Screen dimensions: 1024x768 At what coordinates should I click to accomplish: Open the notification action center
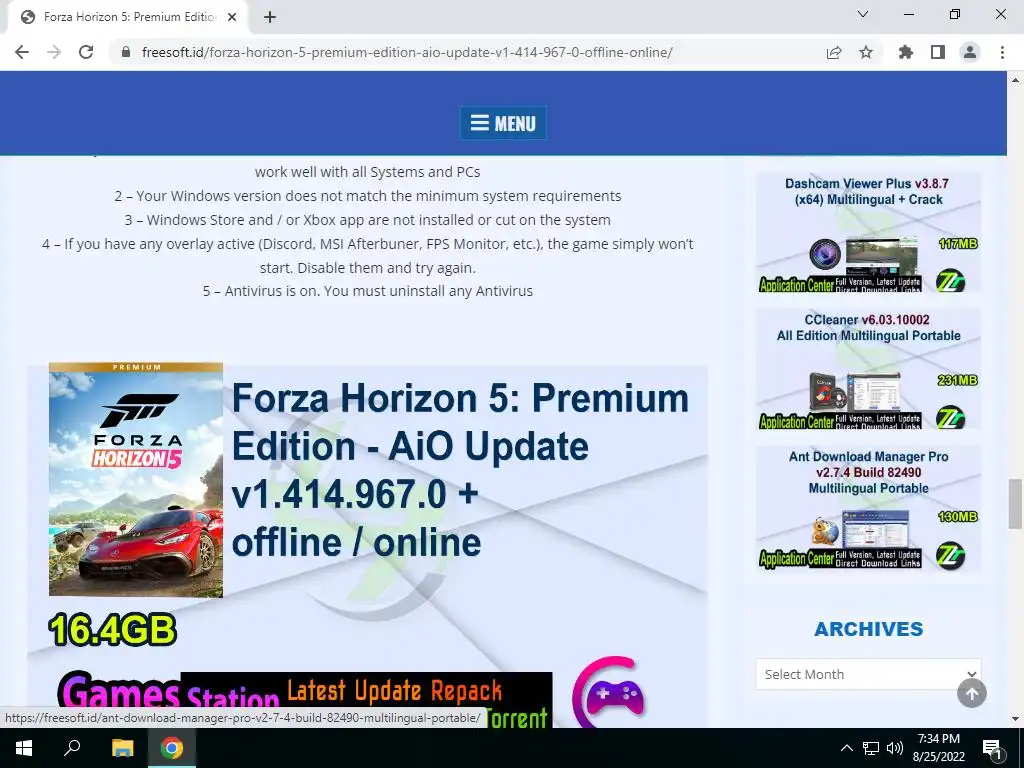pos(992,748)
